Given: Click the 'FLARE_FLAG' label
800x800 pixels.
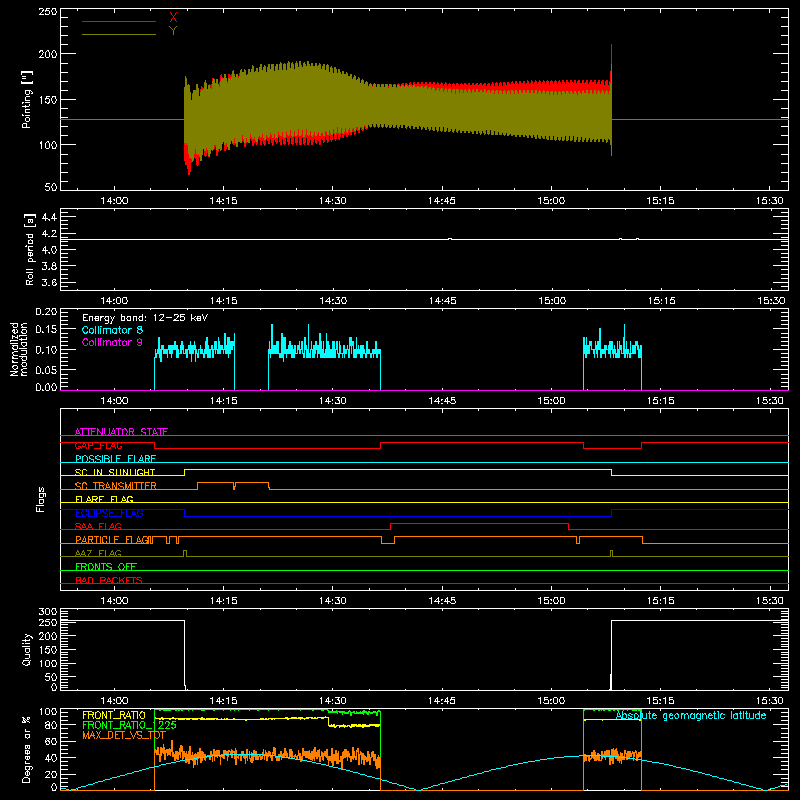Looking at the screenshot, I should point(104,499).
